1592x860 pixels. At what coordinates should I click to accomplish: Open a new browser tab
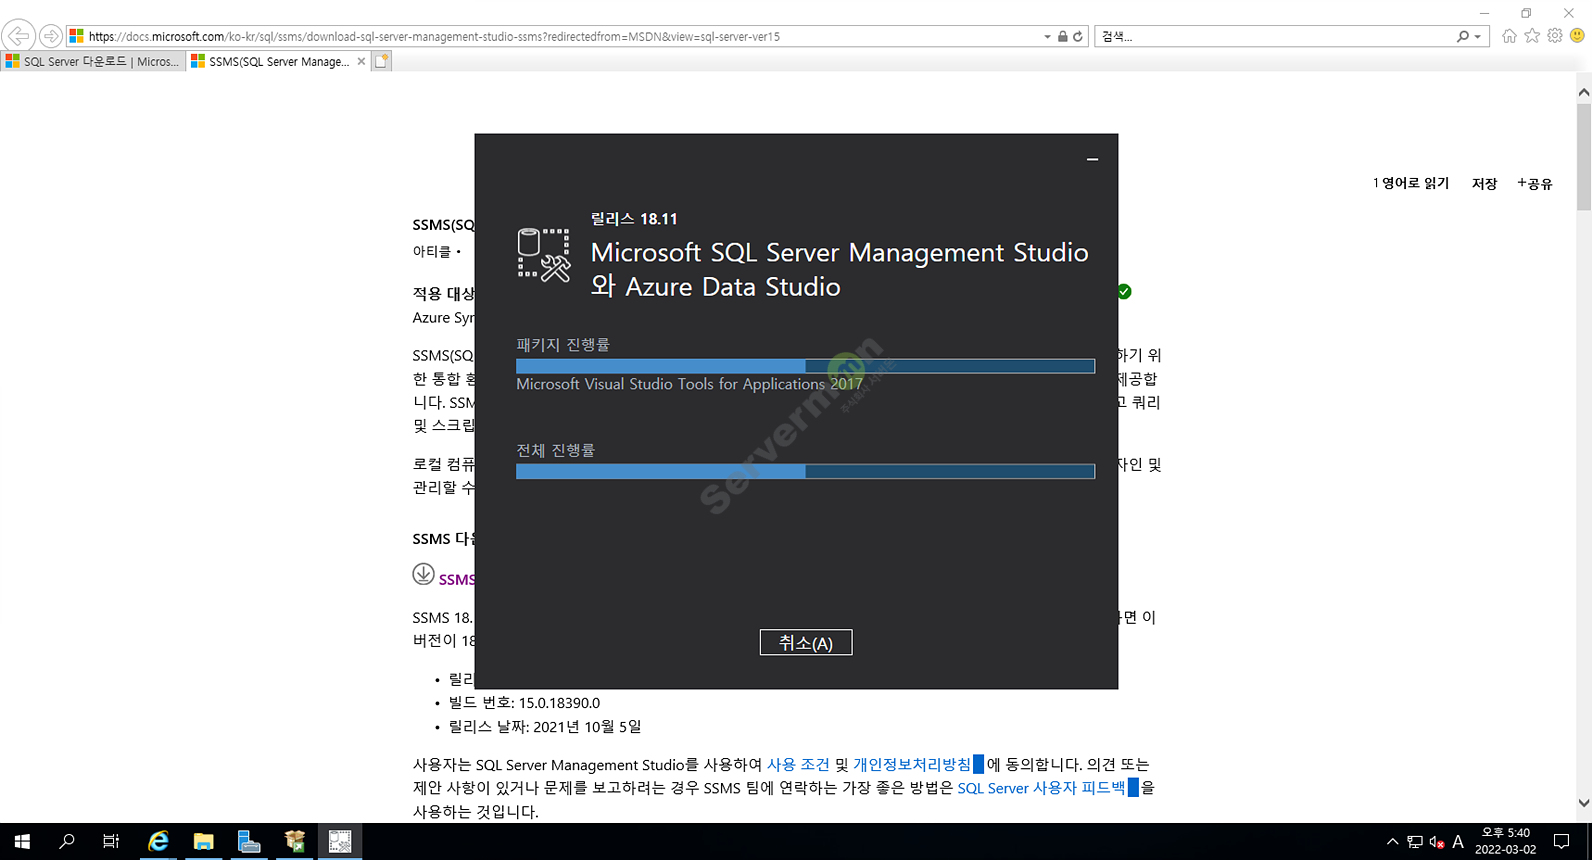click(x=381, y=61)
